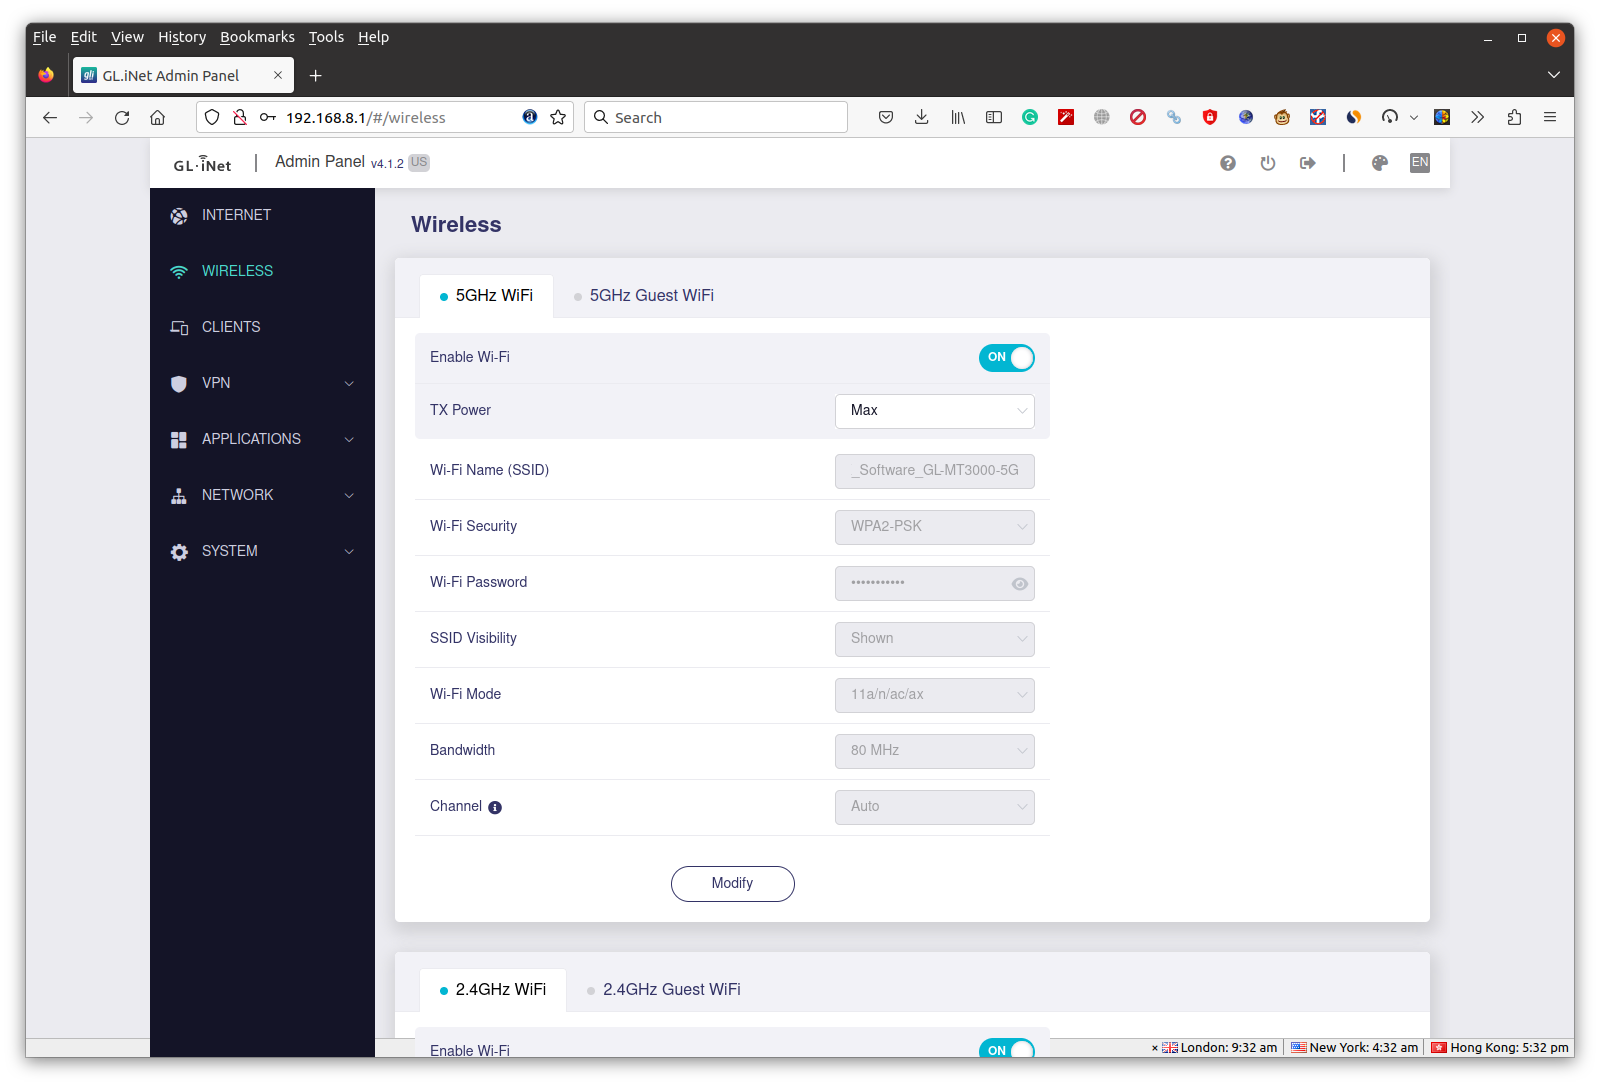Open the Firefox History menu

coord(182,37)
